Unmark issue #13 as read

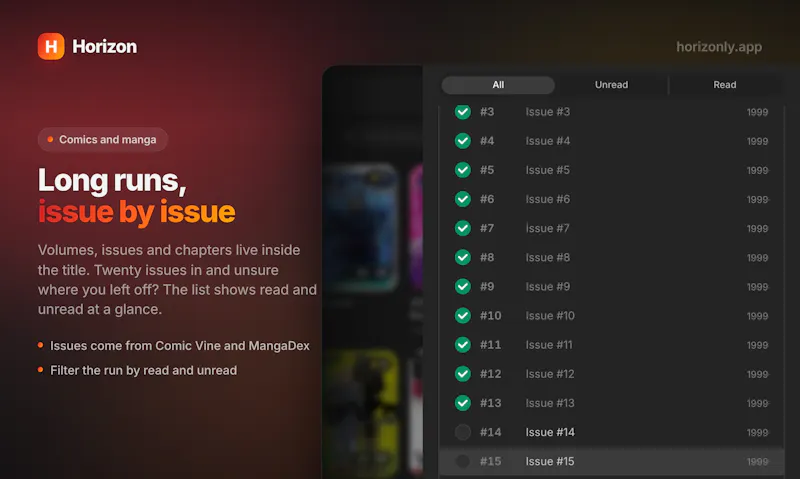pos(463,403)
